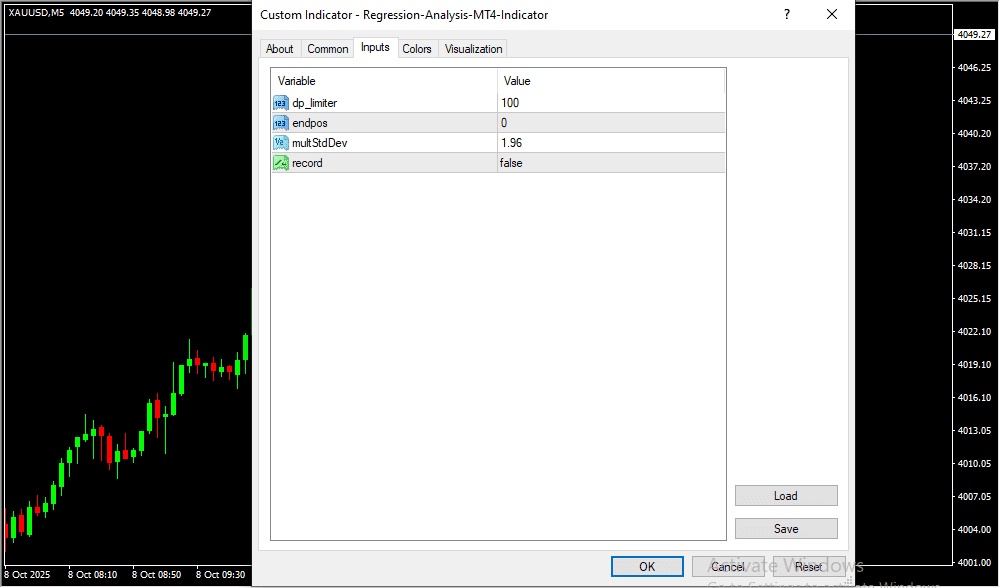1000x588 pixels.
Task: Save the current input settings
Action: tap(786, 529)
